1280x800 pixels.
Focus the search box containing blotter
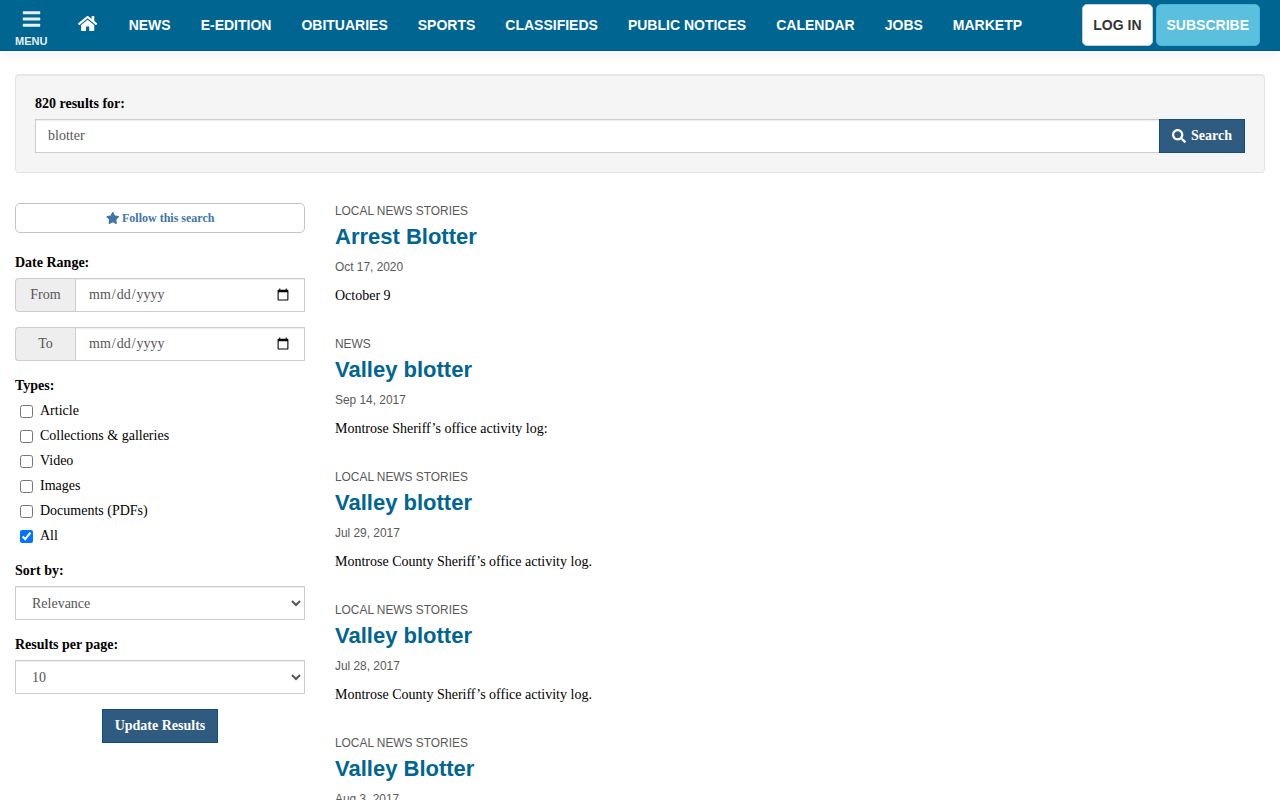[x=597, y=136]
